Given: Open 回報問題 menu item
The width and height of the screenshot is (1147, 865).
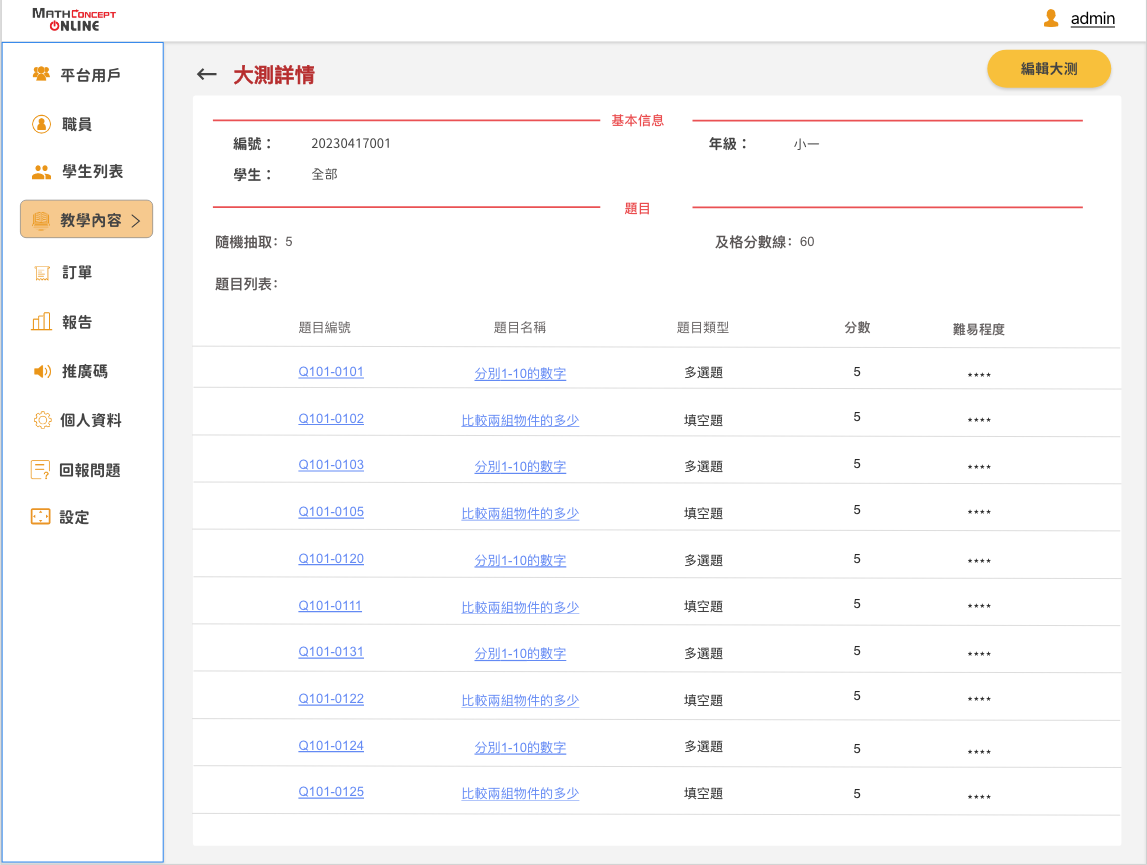Looking at the screenshot, I should (x=90, y=470).
